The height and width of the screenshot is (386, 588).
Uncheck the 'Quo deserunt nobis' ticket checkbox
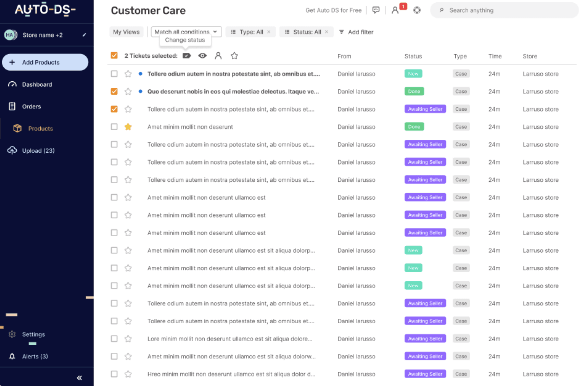click(x=114, y=92)
